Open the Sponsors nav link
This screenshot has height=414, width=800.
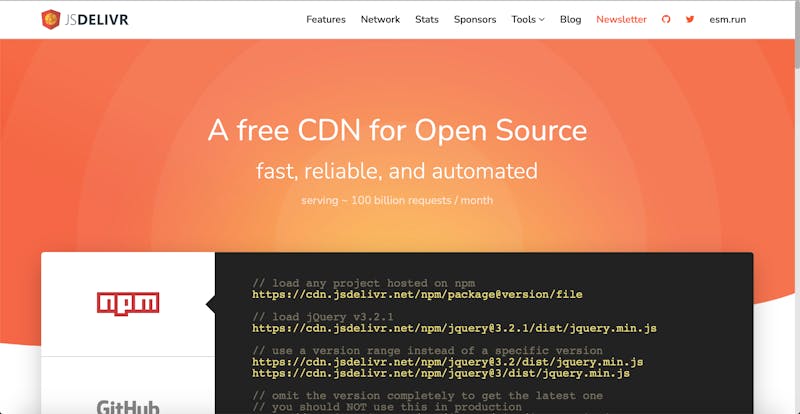[x=475, y=19]
